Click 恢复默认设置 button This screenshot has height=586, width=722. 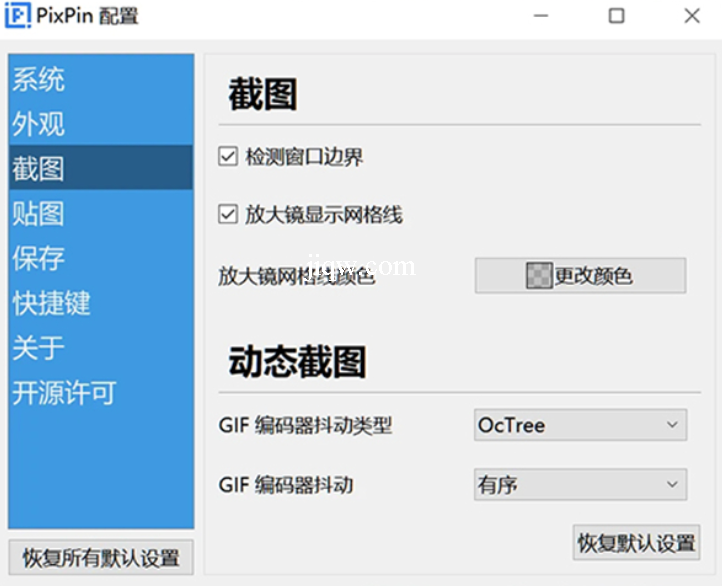click(636, 542)
